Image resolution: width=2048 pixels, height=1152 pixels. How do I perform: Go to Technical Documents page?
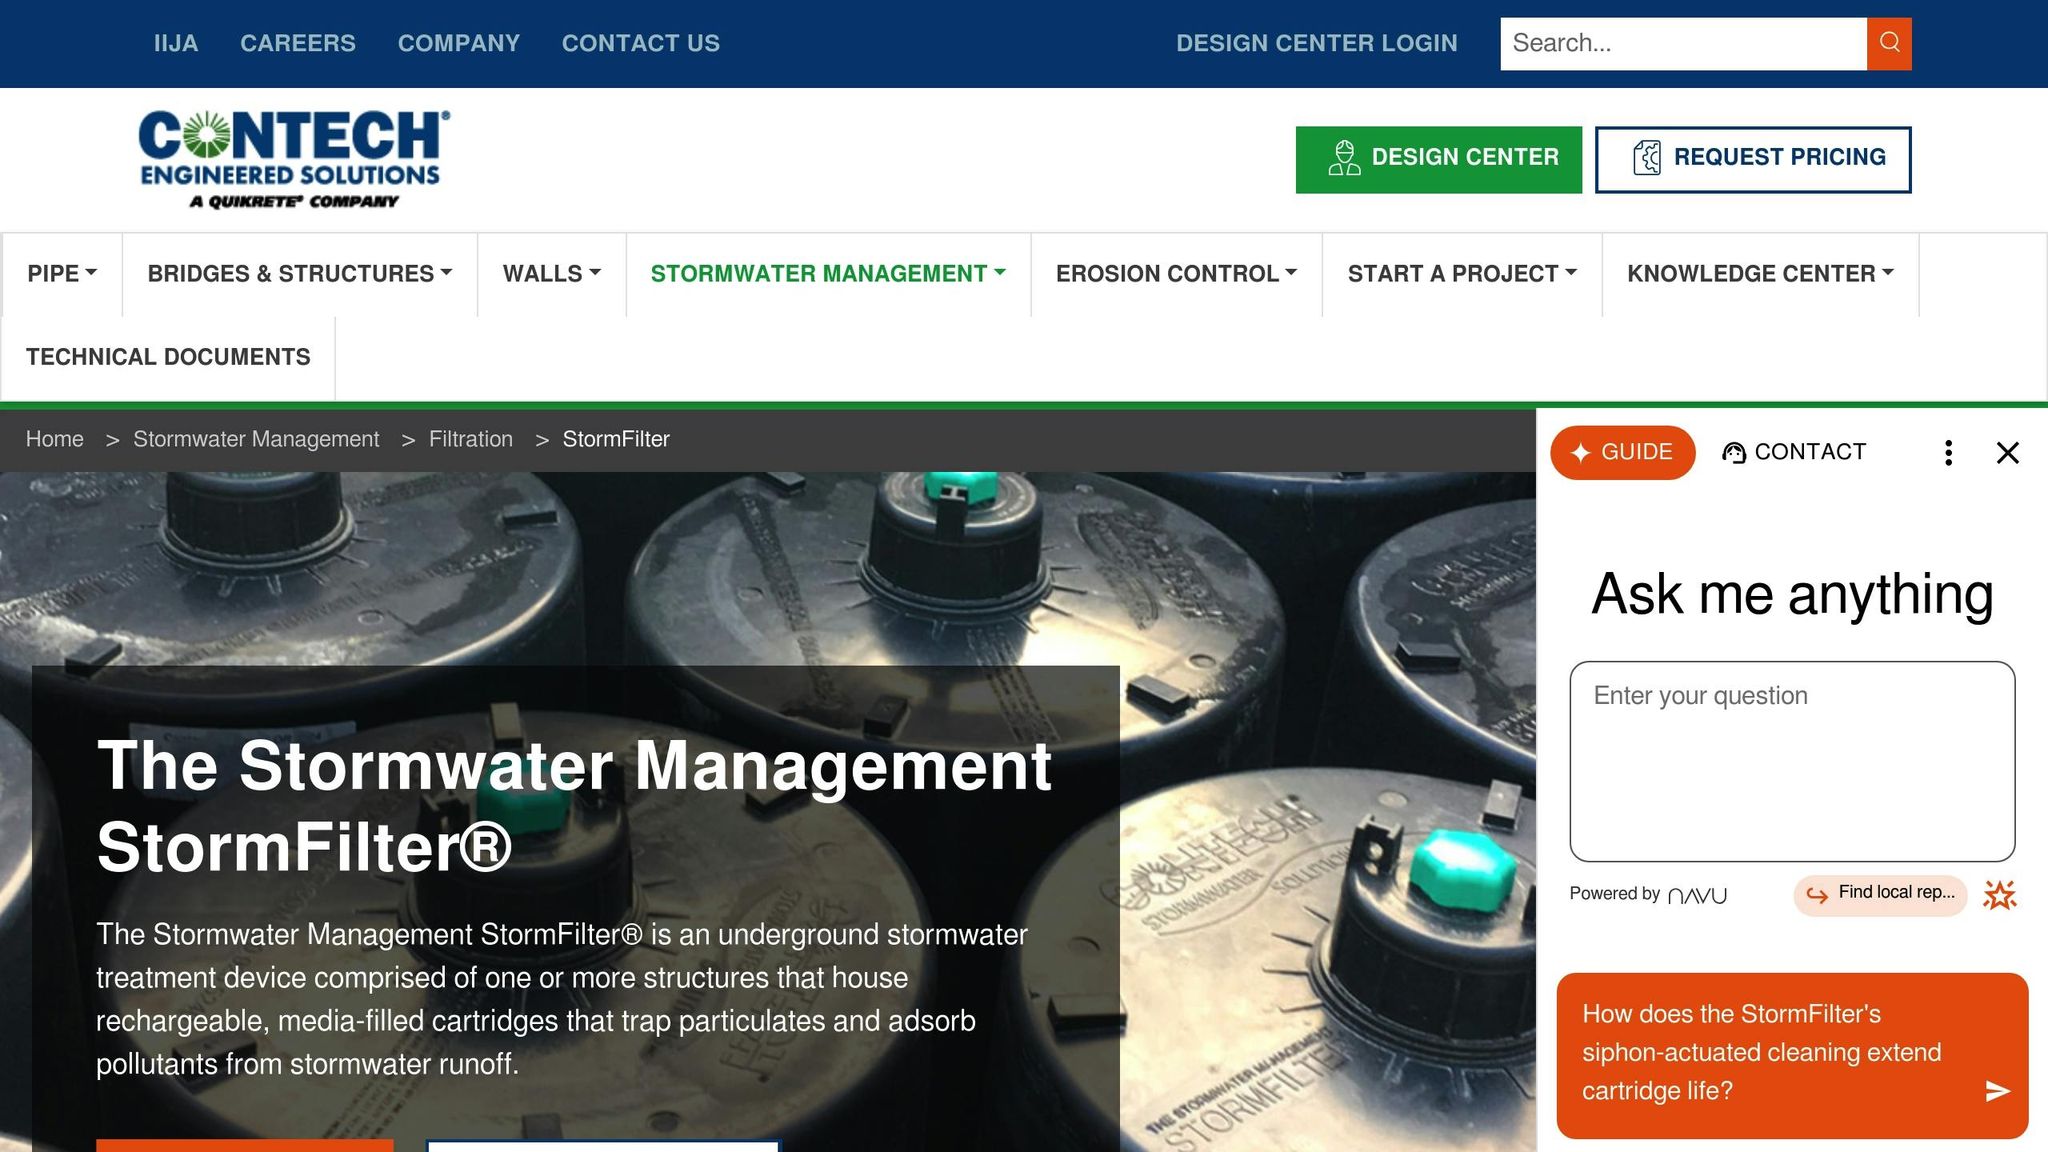[x=168, y=357]
